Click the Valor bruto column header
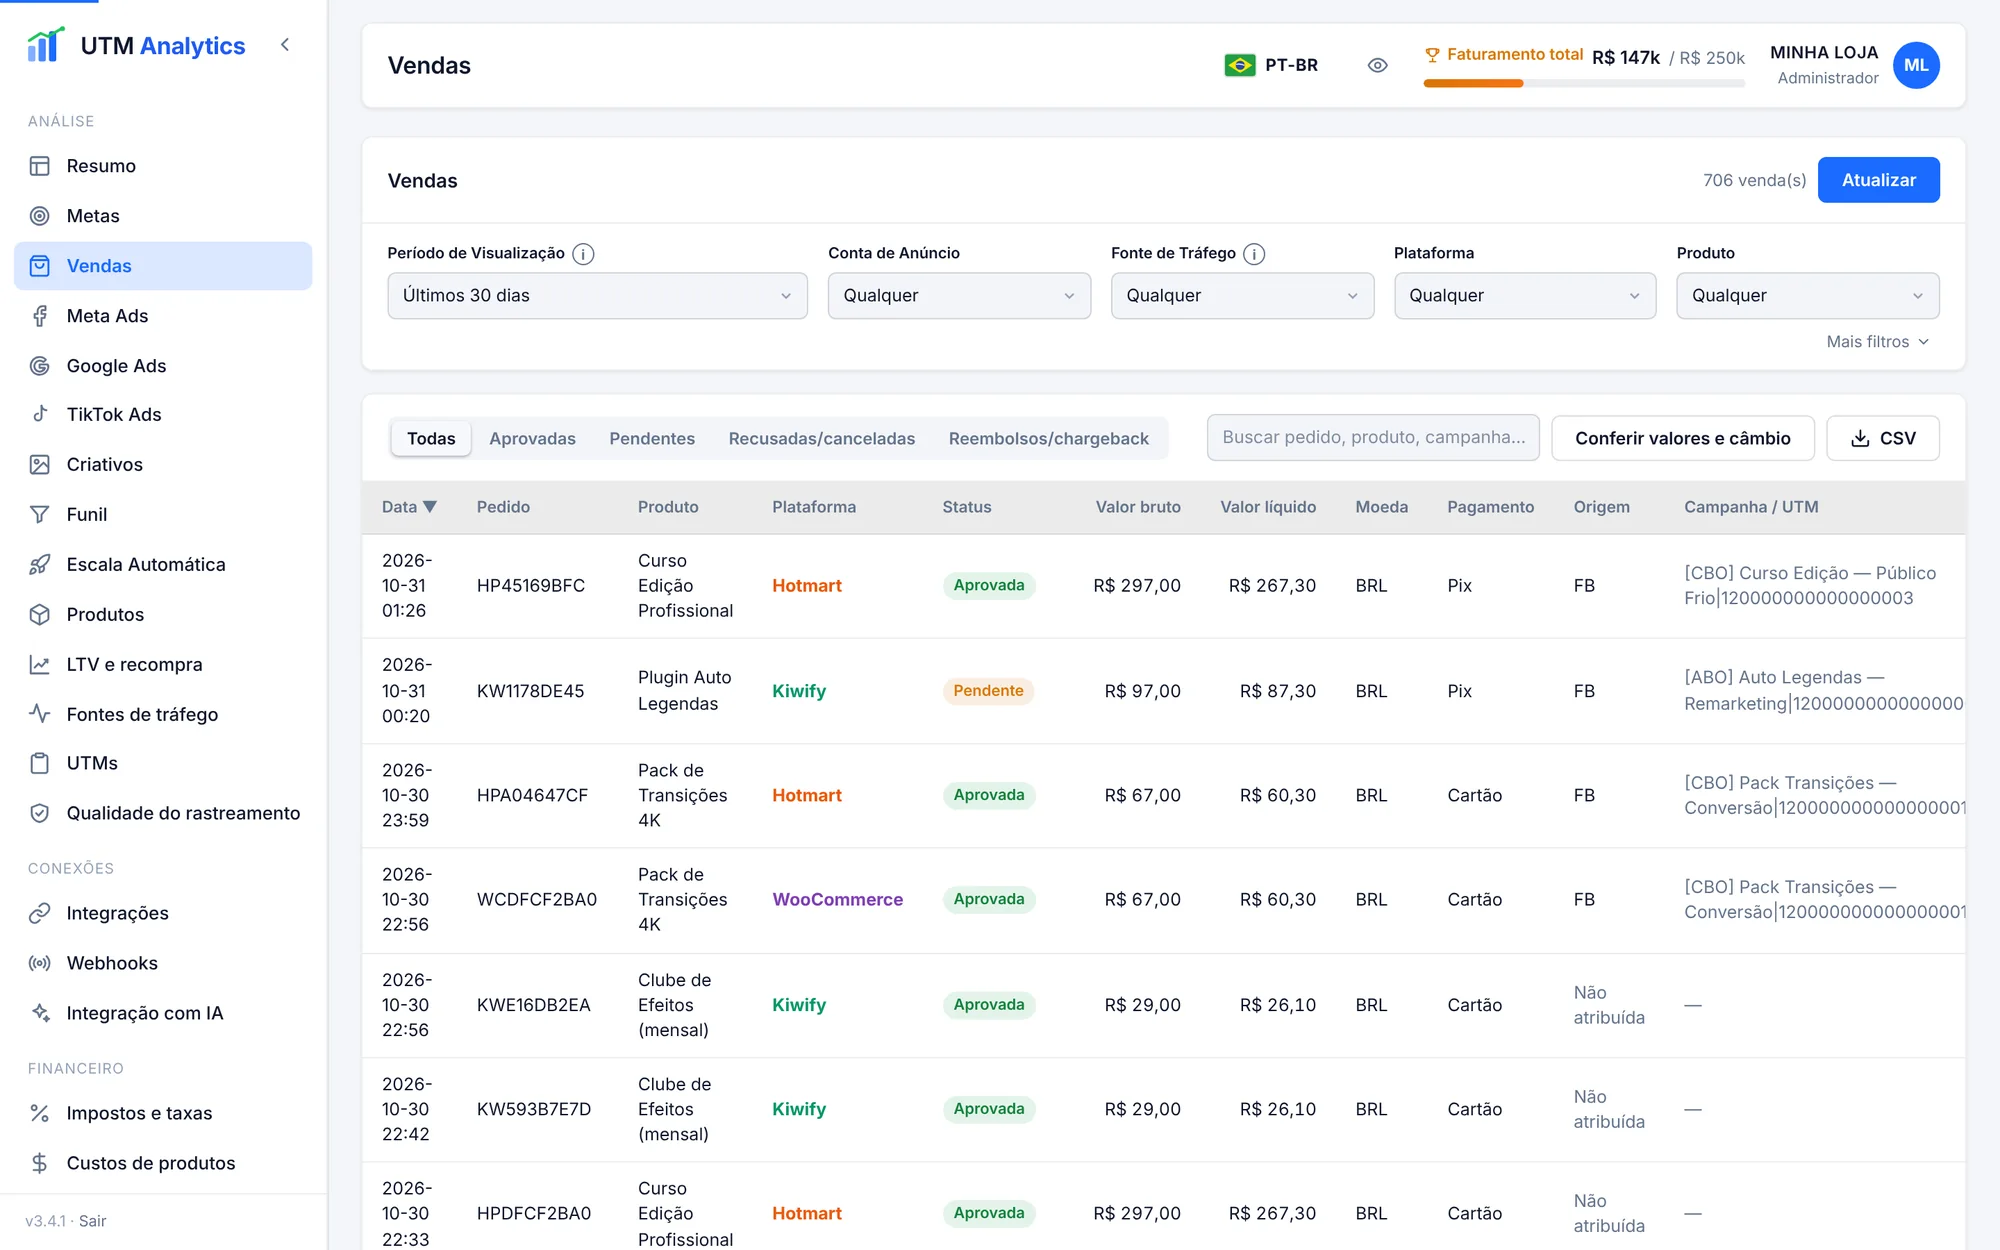Viewport: 2000px width, 1250px height. click(1138, 507)
